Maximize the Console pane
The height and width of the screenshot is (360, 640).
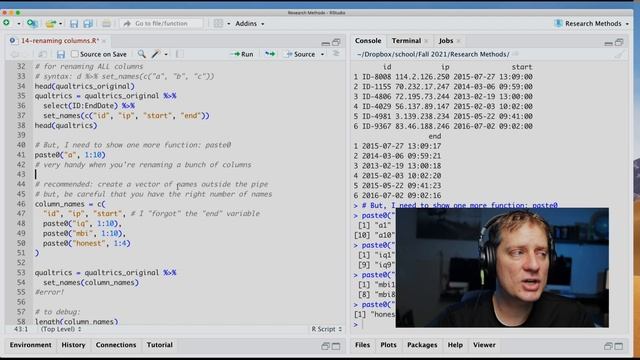(x=619, y=42)
